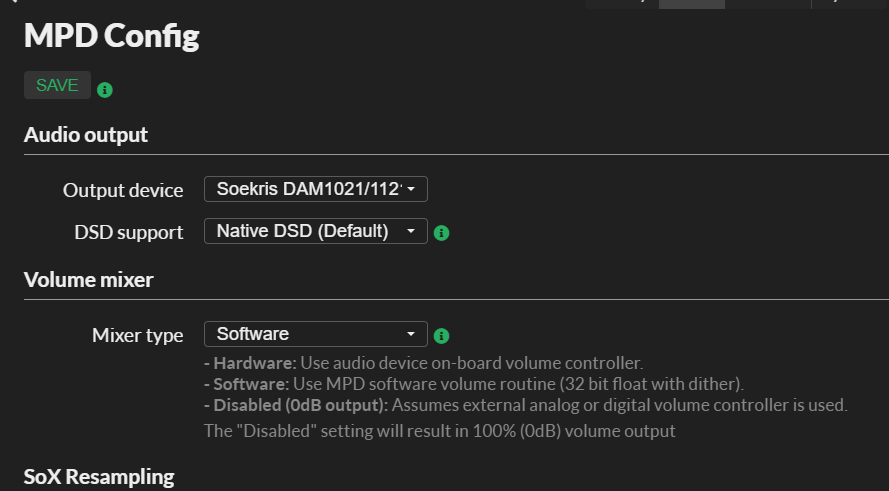Viewport: 889px width, 491px height.
Task: Click the Mixer type field label
Action: tap(138, 335)
